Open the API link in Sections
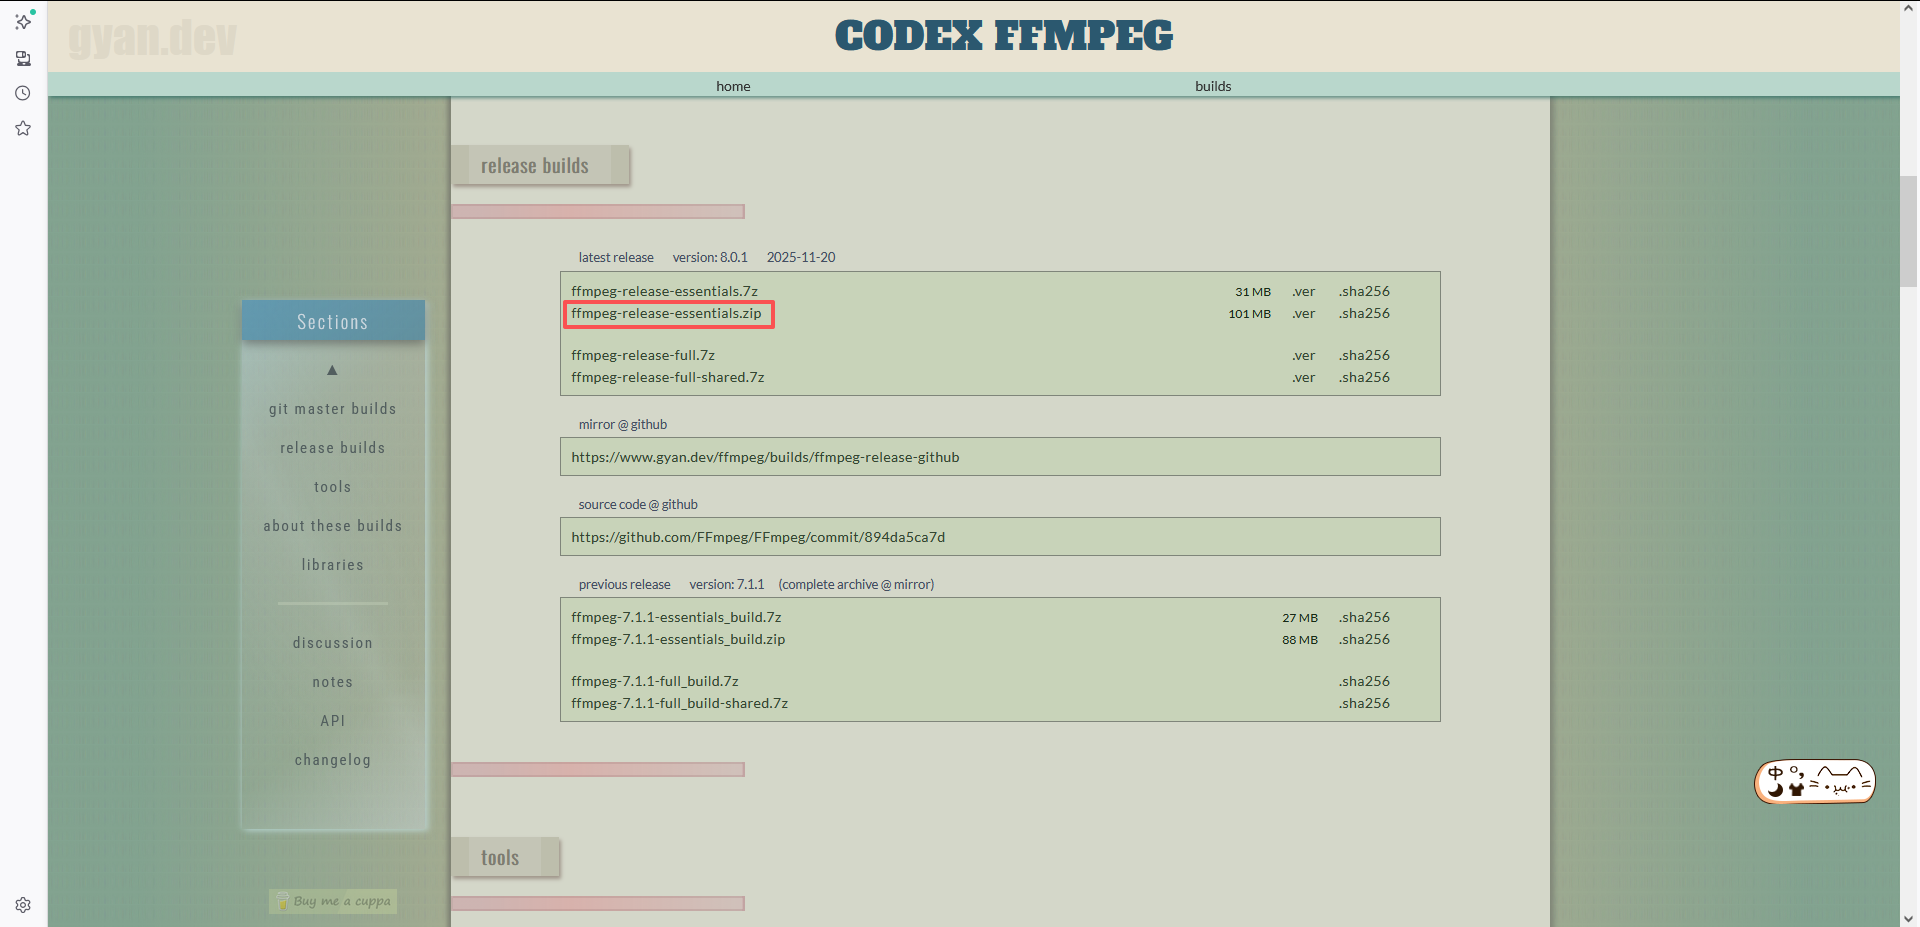 click(332, 721)
